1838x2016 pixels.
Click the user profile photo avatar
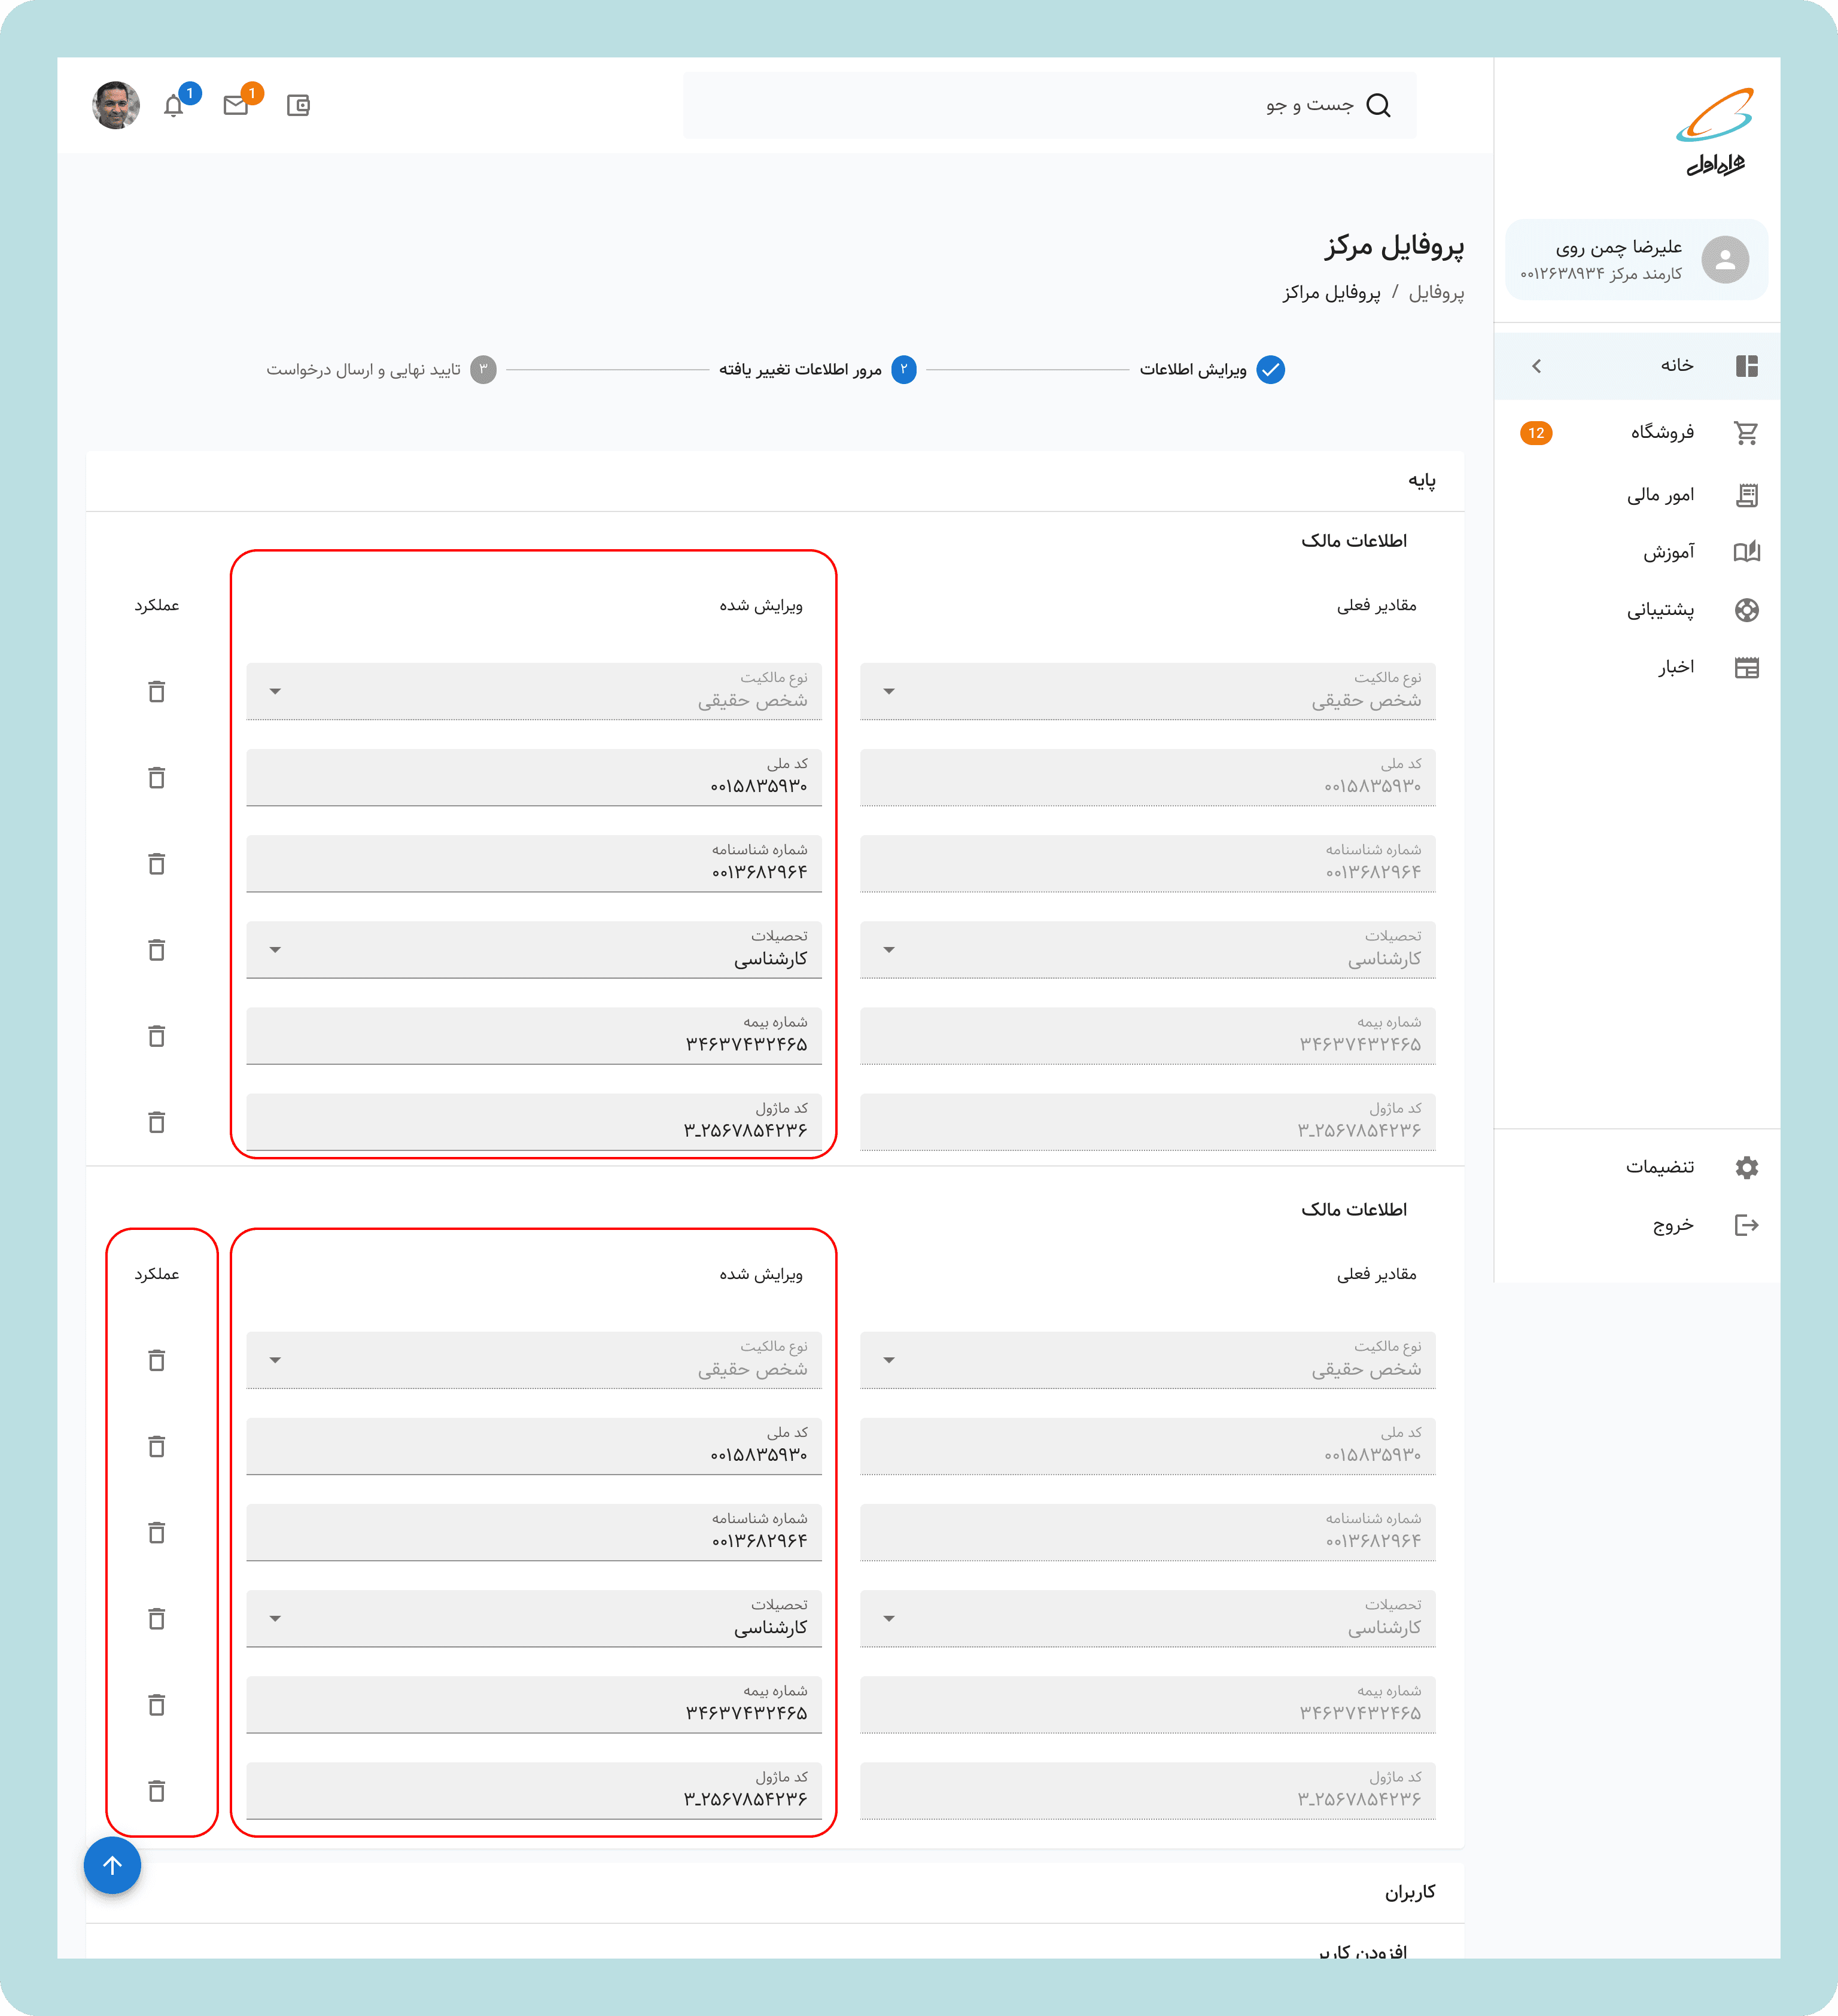pos(116,105)
